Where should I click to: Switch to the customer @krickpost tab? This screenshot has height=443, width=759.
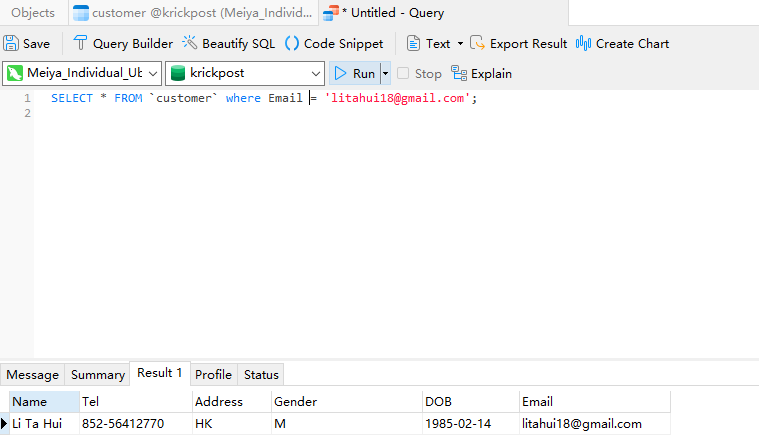pos(192,13)
